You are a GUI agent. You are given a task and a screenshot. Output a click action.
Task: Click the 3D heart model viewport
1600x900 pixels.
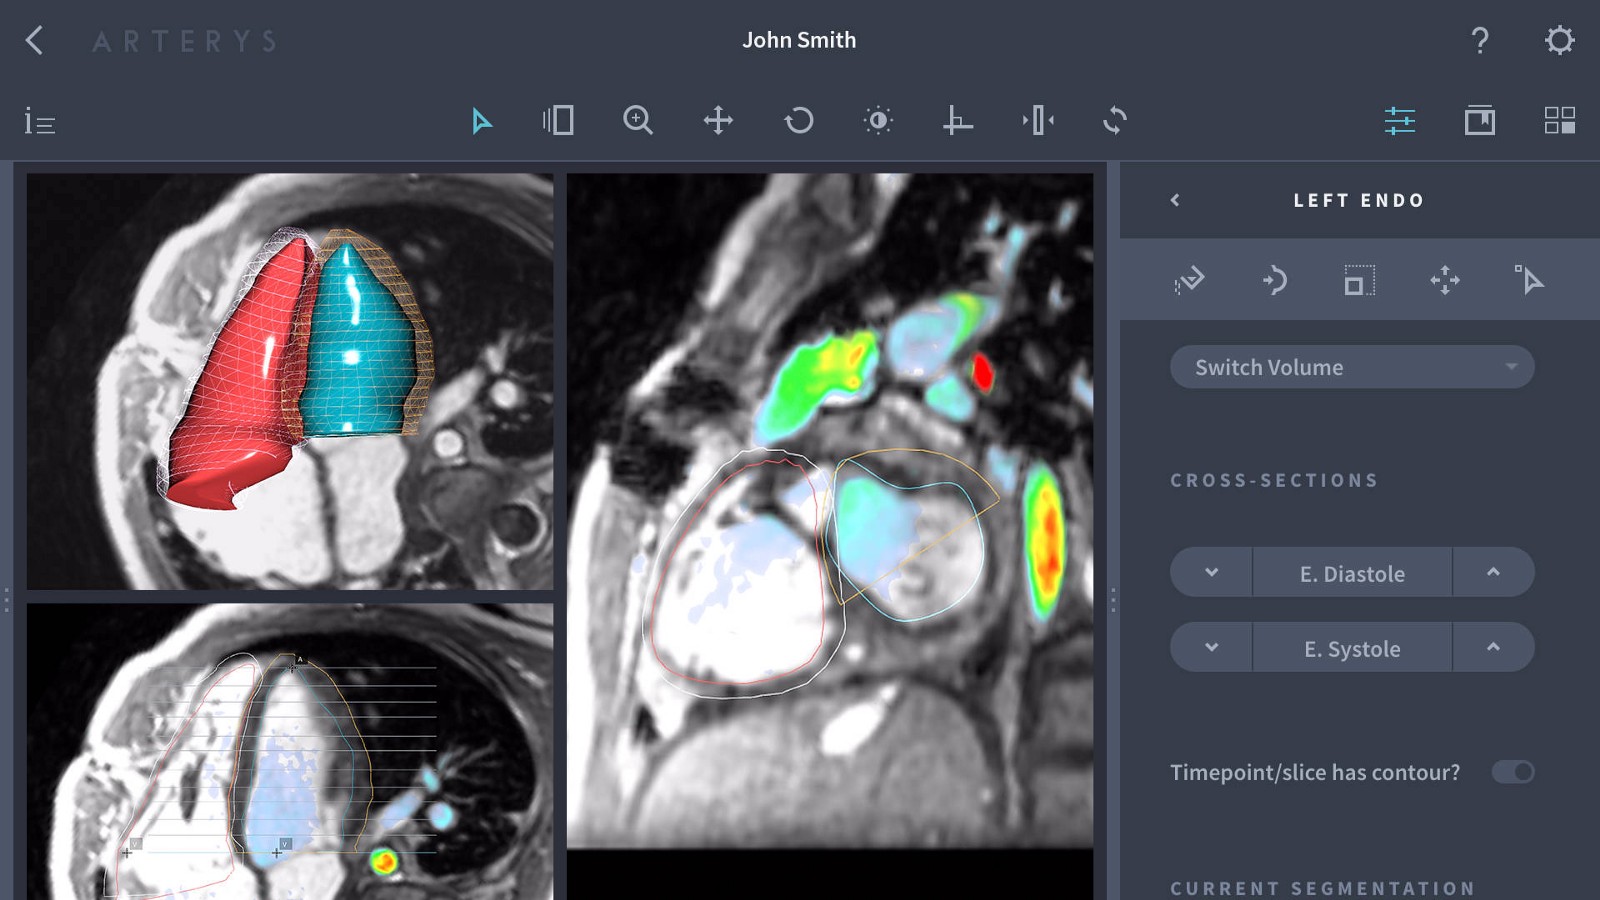coord(290,381)
